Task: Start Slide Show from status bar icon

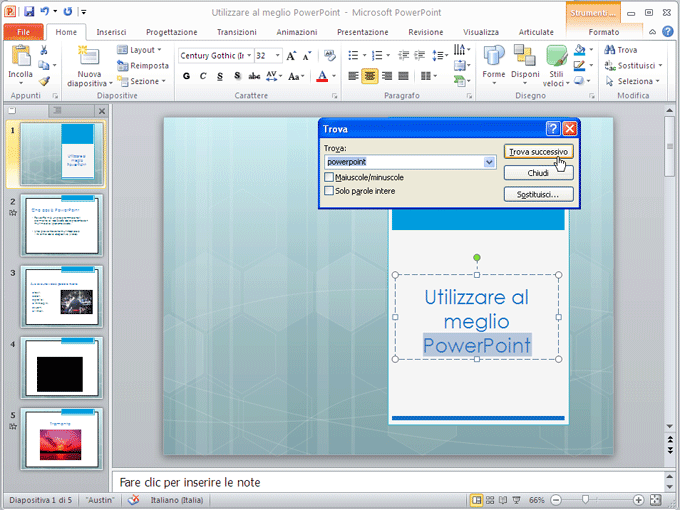Action: [517, 500]
